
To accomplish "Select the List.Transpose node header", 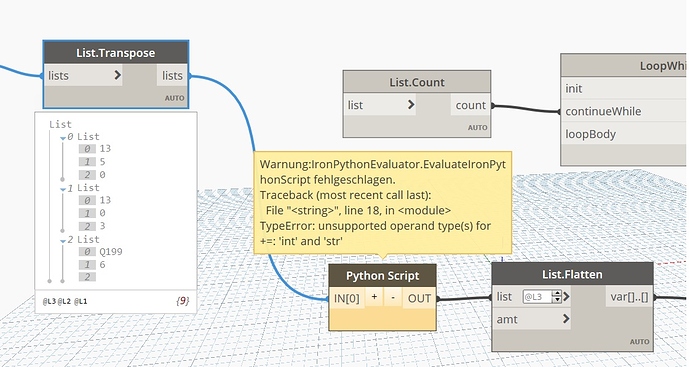I will coord(116,53).
